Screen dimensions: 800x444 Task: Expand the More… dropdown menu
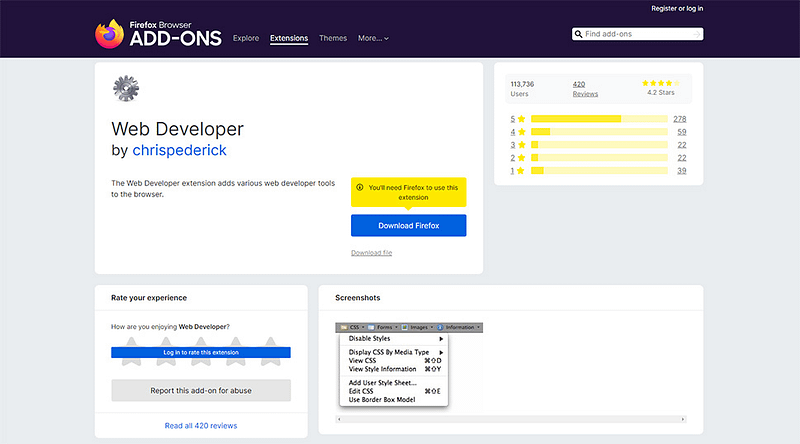point(373,38)
